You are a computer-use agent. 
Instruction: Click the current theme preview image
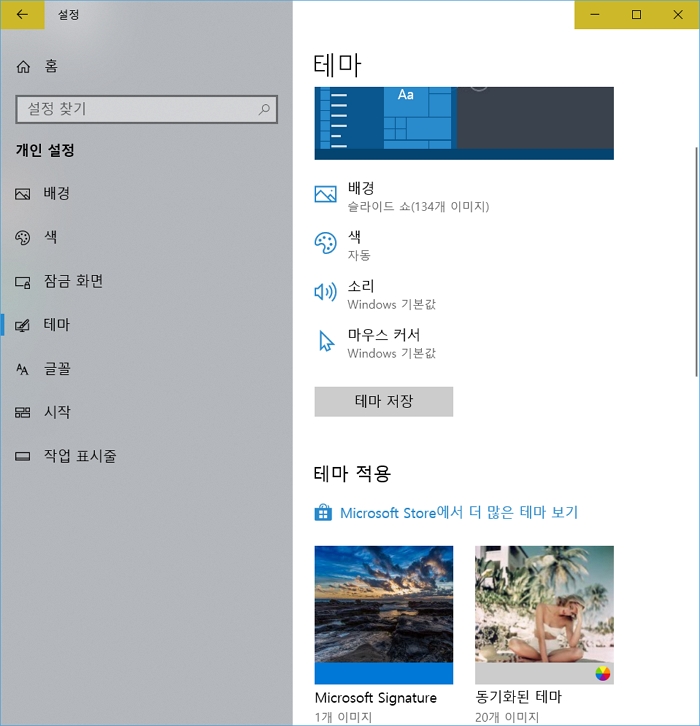(464, 123)
